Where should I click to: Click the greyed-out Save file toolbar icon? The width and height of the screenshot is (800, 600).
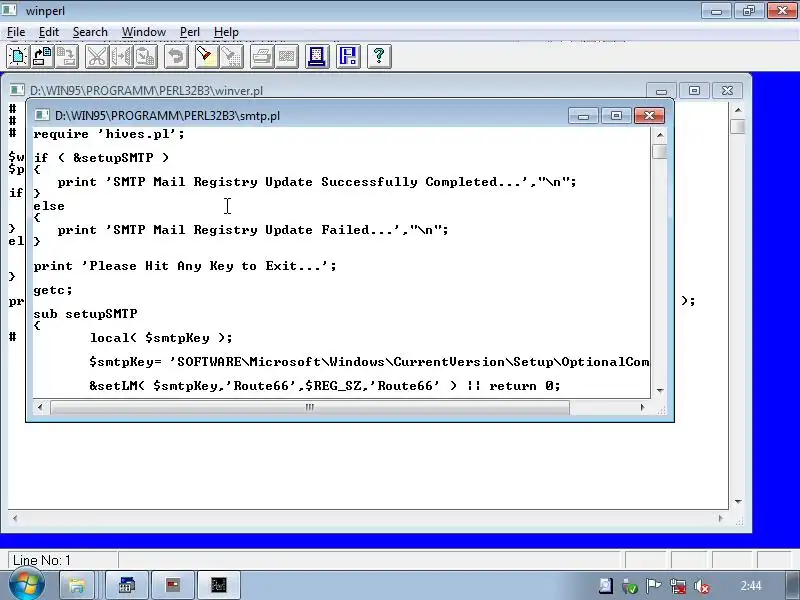point(66,56)
